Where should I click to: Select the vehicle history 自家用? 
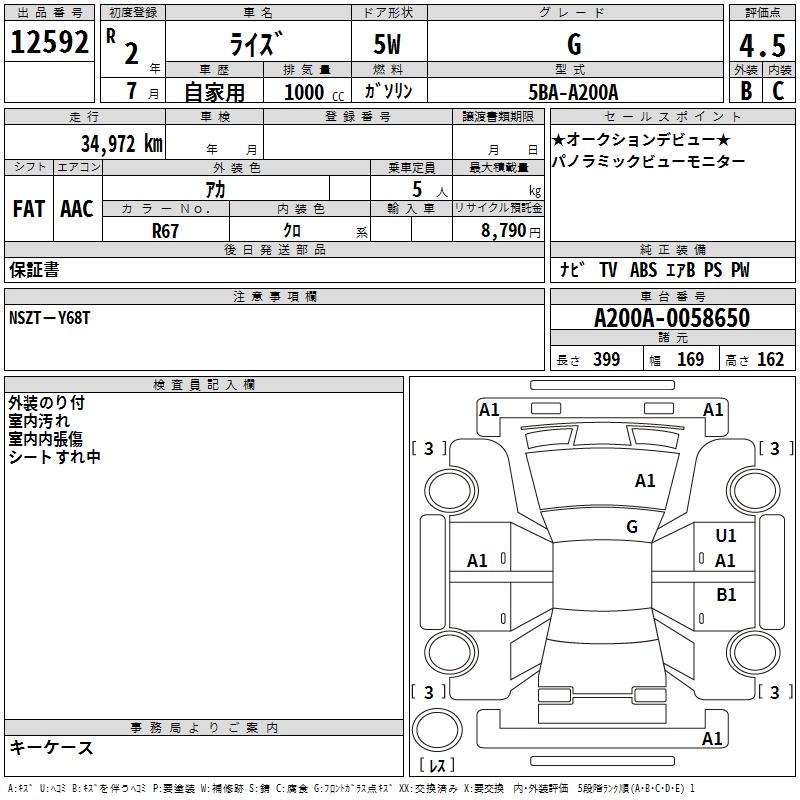pyautogui.click(x=214, y=92)
